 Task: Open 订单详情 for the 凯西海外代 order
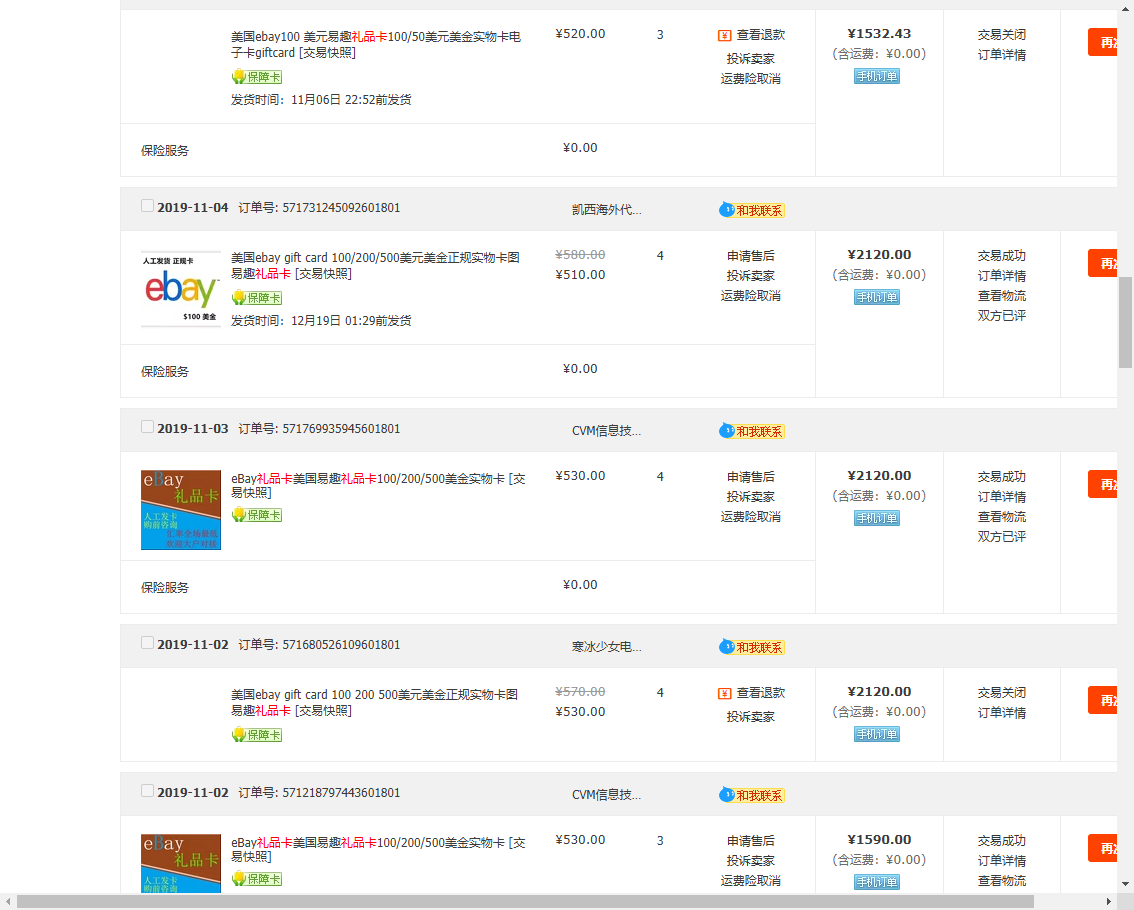tap(1002, 276)
